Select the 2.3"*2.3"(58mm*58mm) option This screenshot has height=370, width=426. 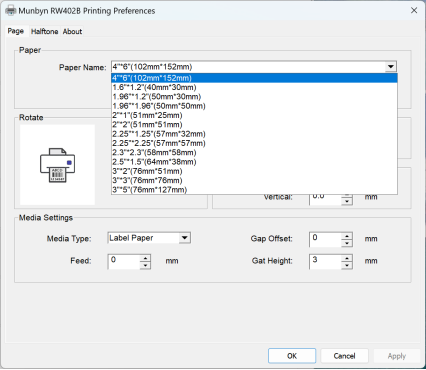[x=254, y=153]
